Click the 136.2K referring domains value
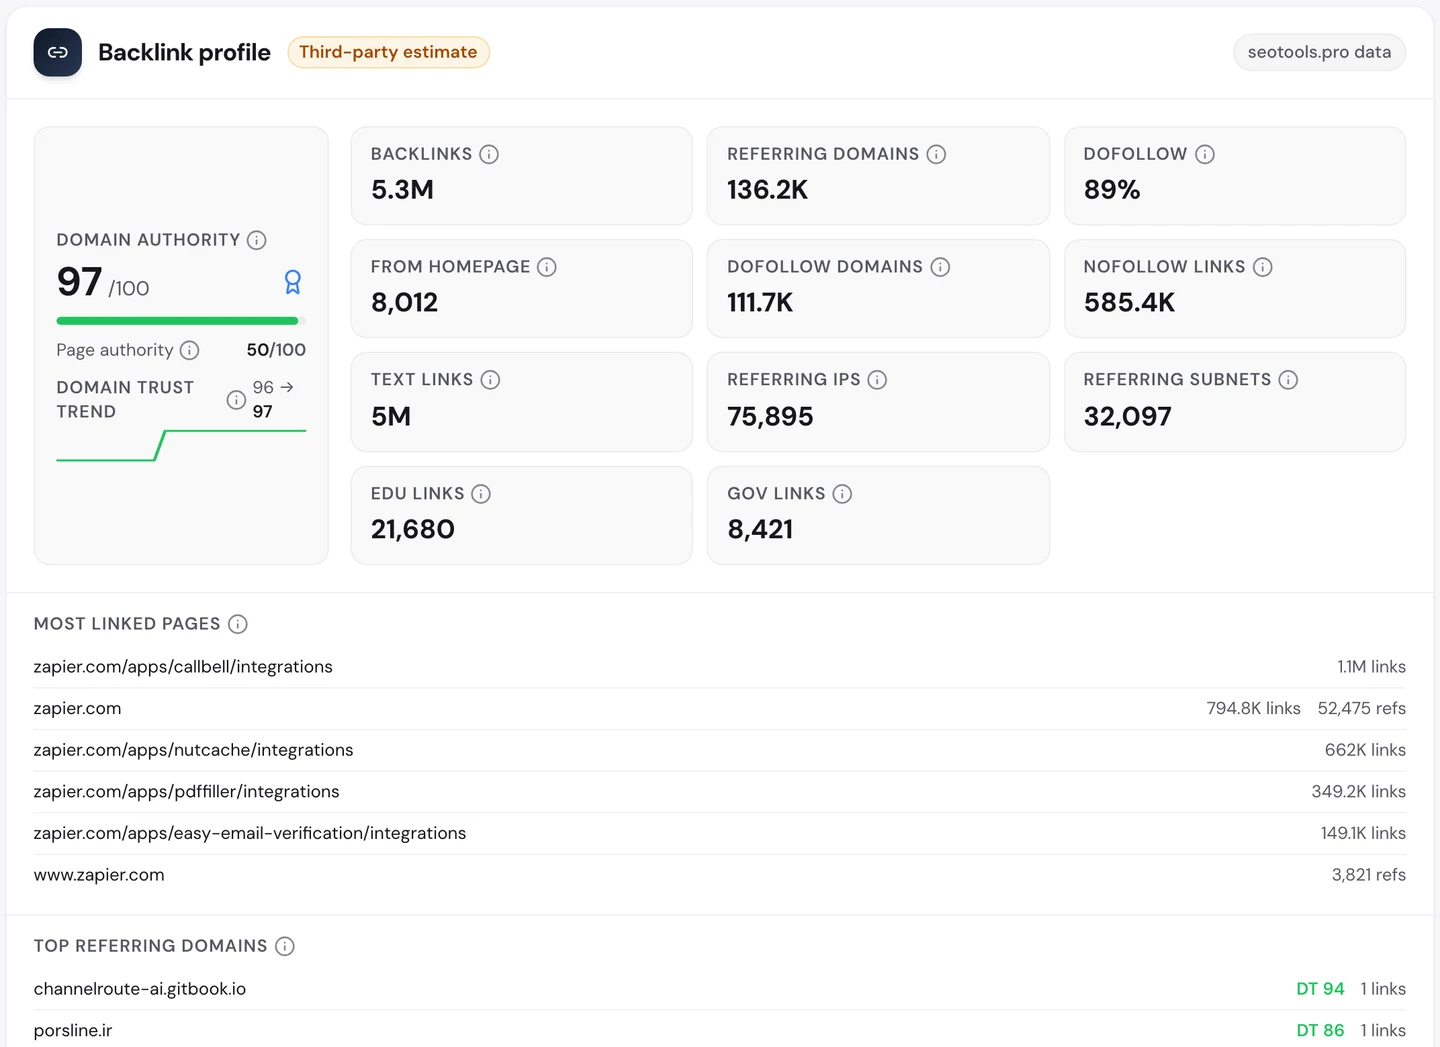The height and width of the screenshot is (1047, 1440). pos(767,190)
